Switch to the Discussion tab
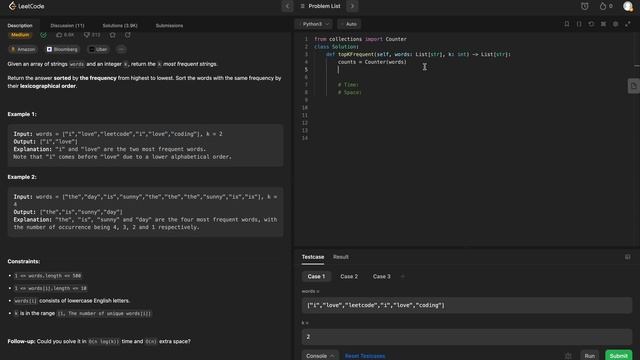 [x=67, y=25]
